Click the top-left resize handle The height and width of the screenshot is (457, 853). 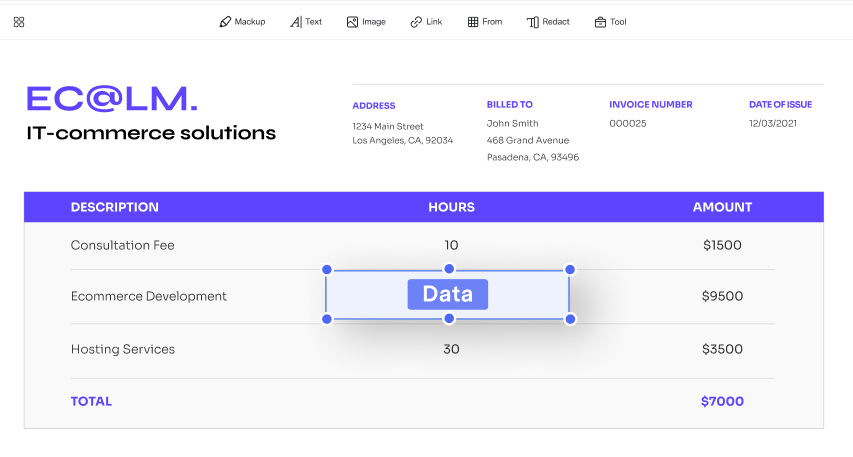[327, 269]
